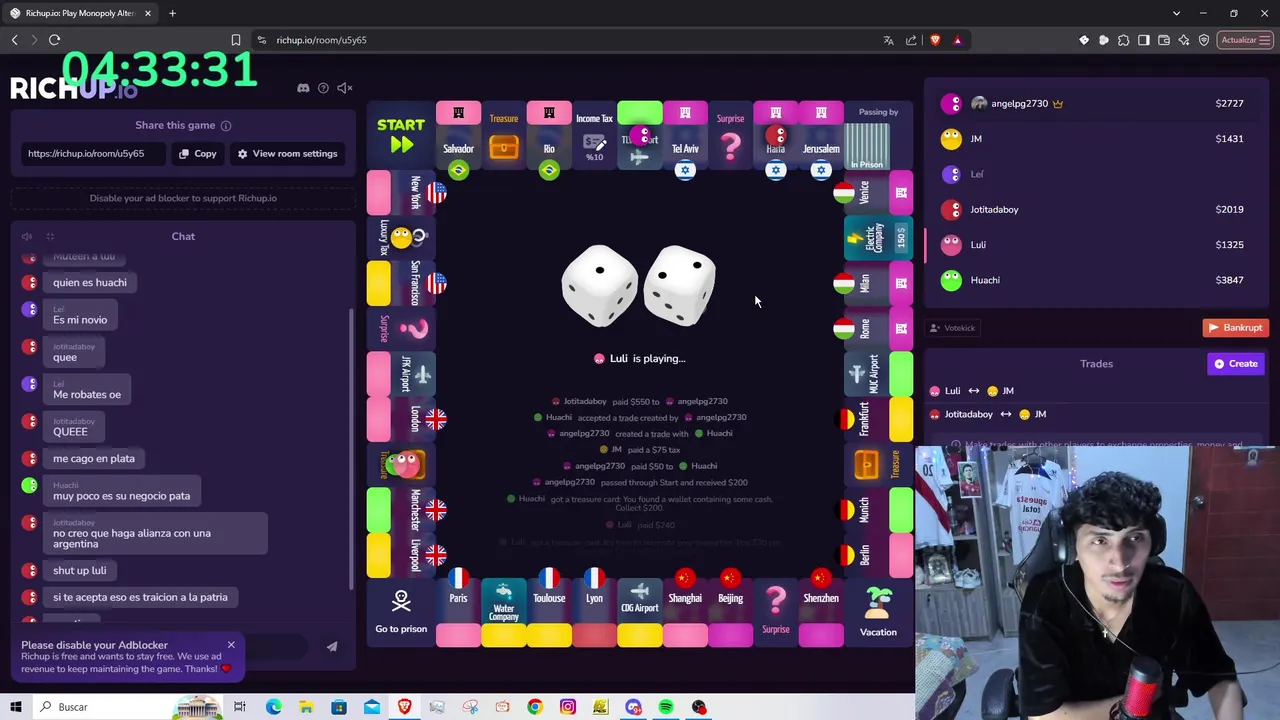Select the JFK Airport tile

pos(401,374)
